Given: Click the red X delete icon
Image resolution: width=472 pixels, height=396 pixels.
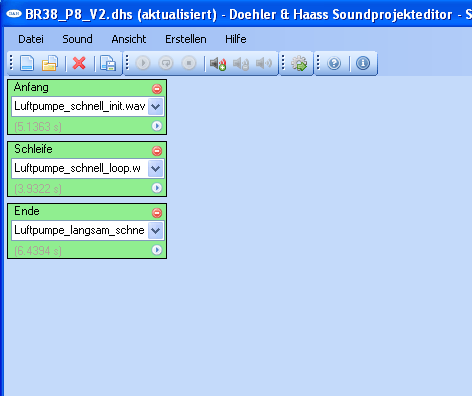Looking at the screenshot, I should (x=79, y=63).
